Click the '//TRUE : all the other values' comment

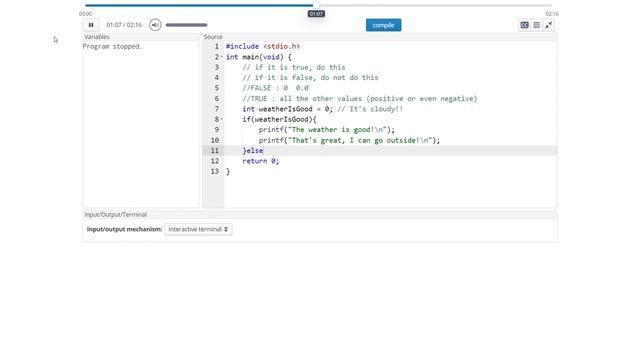pyautogui.click(x=360, y=98)
